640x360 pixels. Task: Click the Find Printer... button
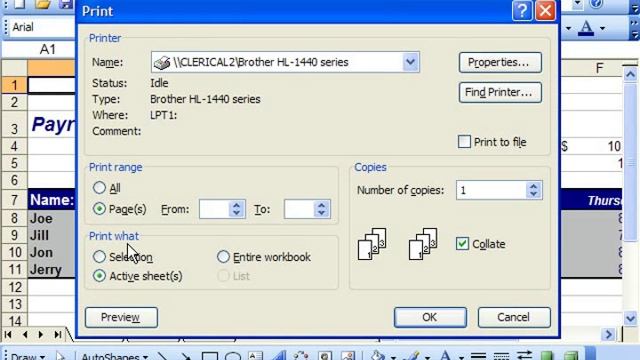[x=500, y=92]
